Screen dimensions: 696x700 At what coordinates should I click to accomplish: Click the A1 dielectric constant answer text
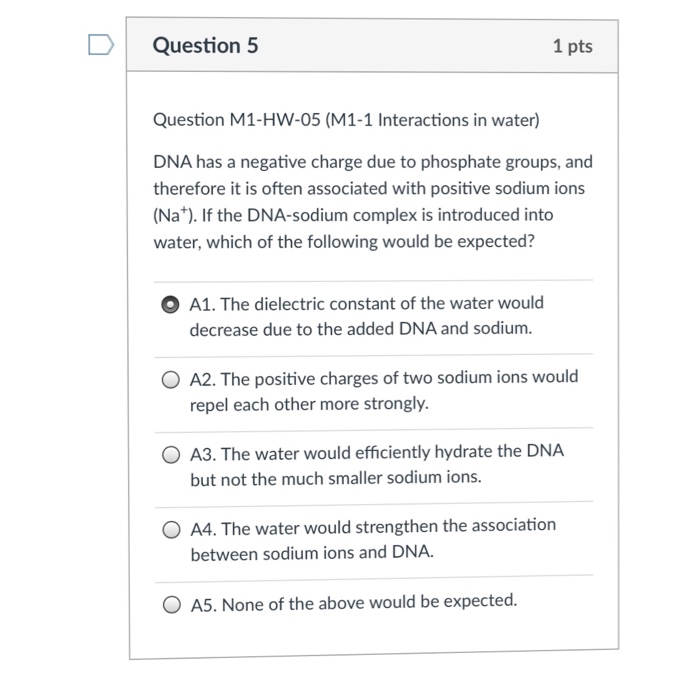(x=367, y=316)
